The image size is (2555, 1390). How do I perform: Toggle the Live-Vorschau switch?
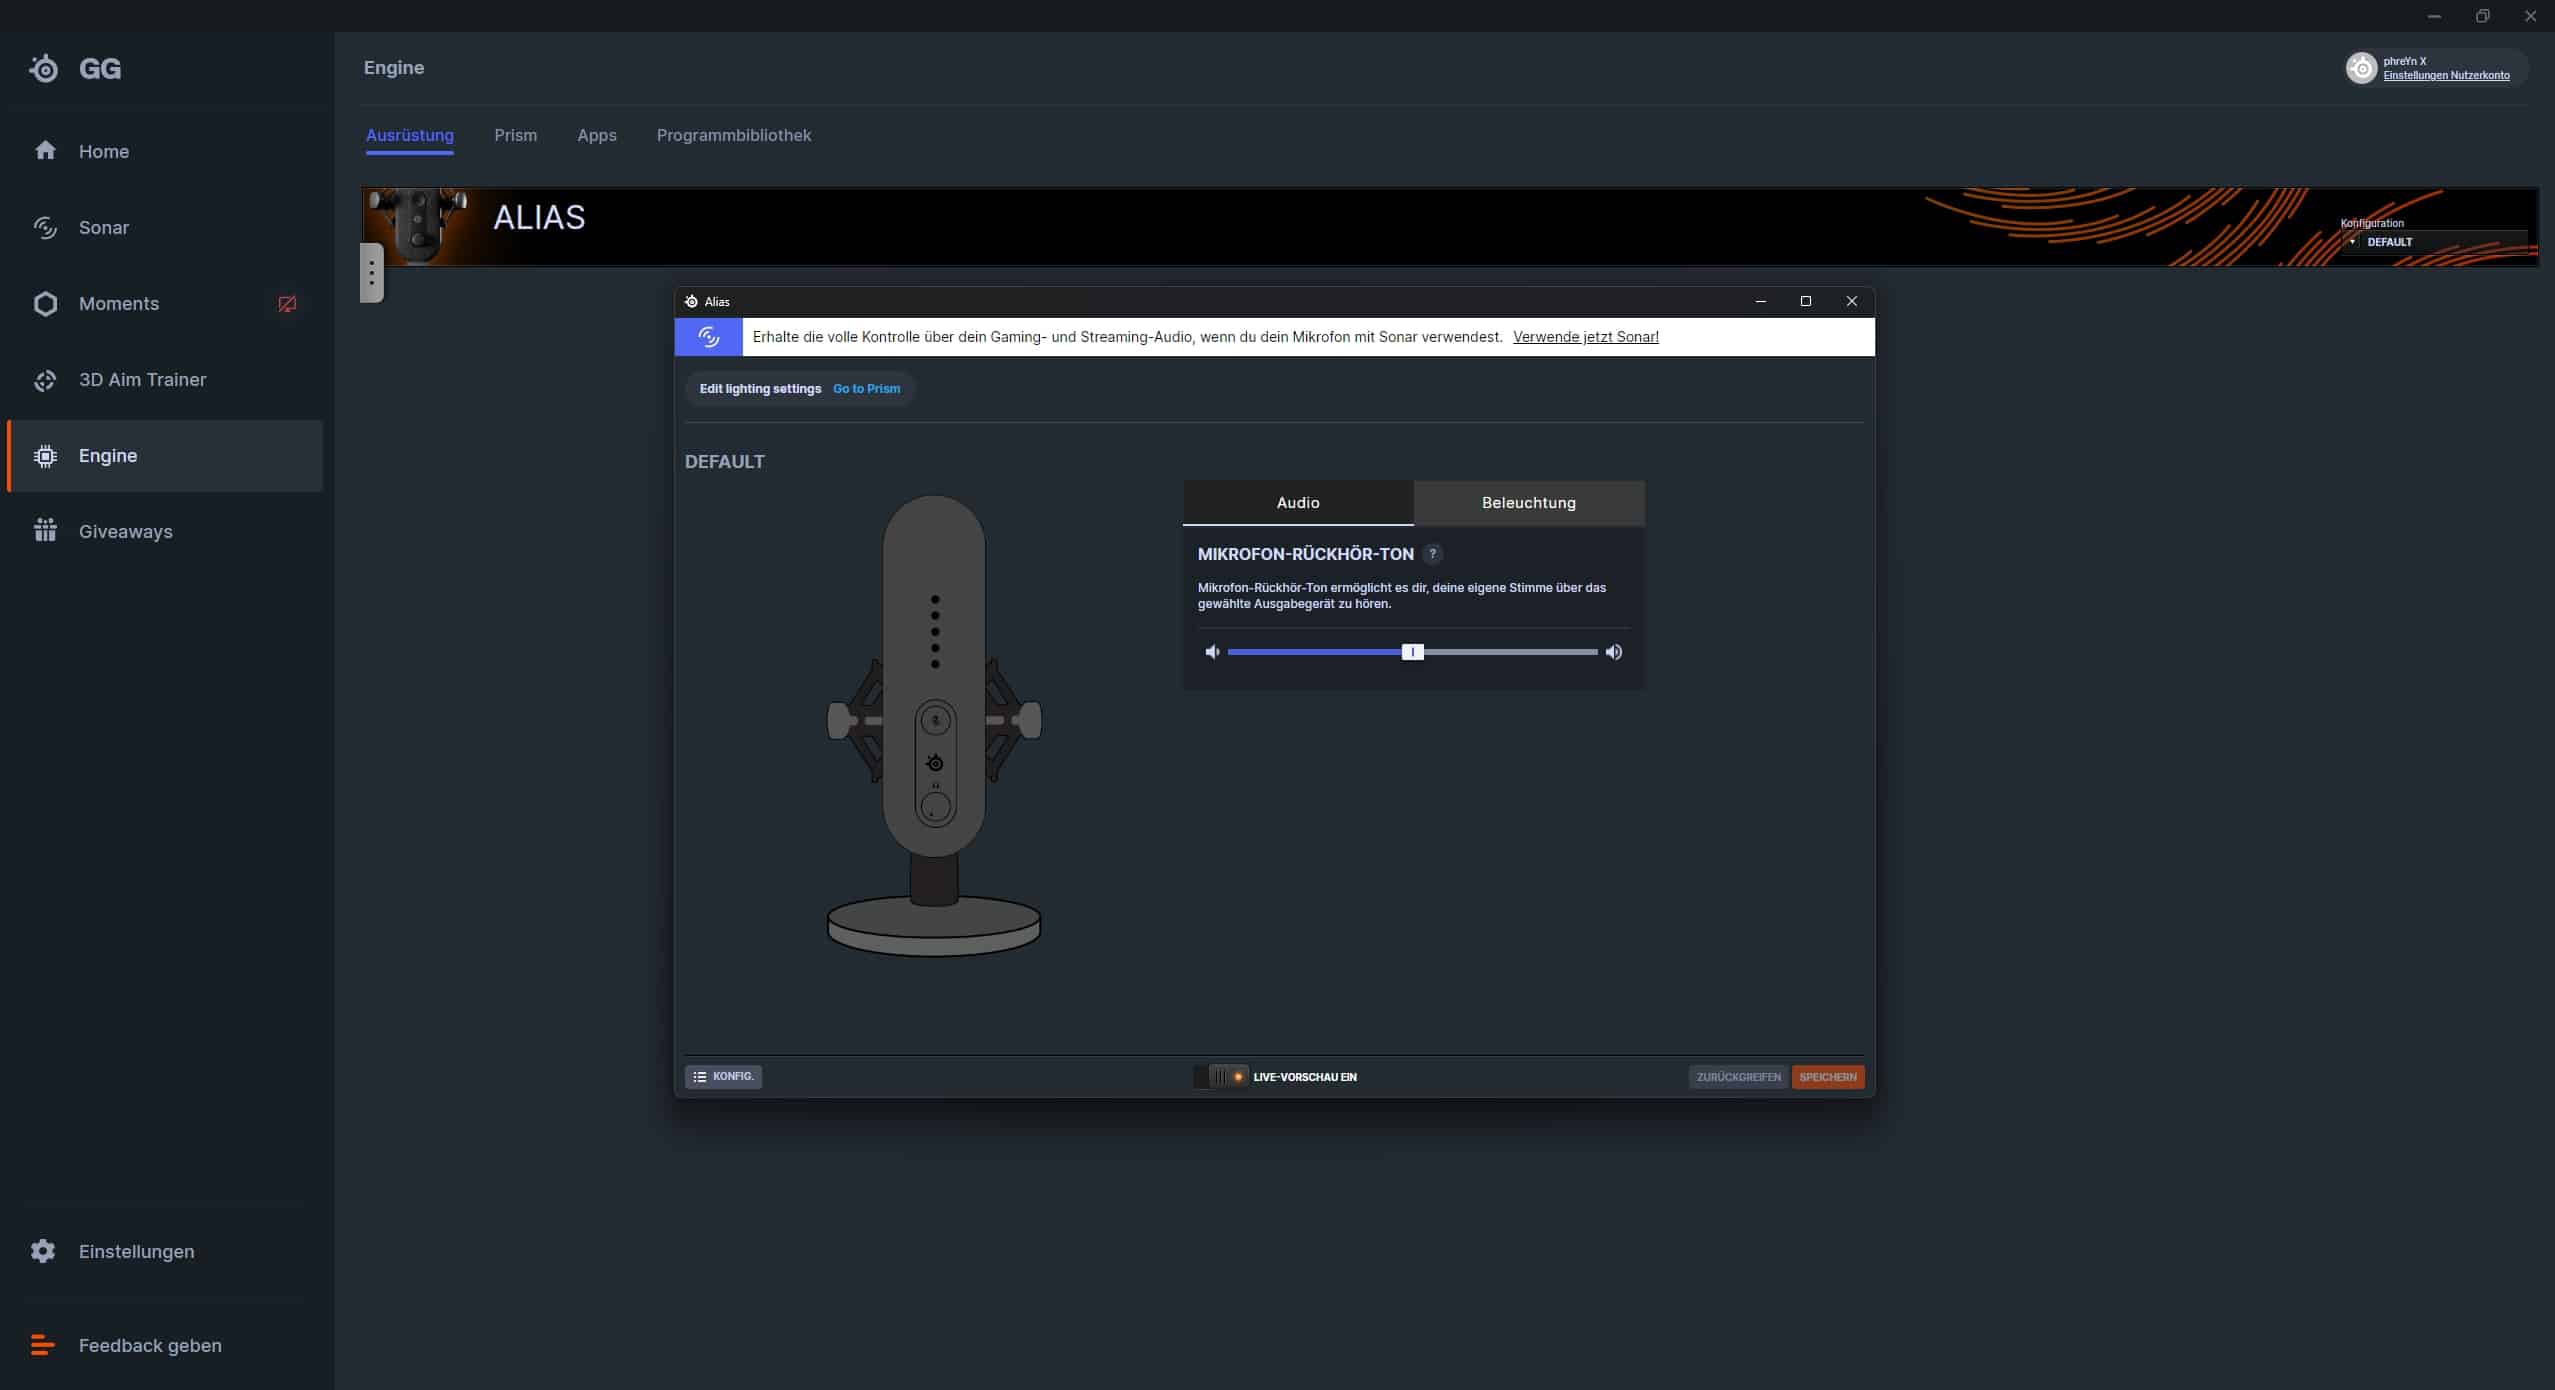coord(1221,1077)
